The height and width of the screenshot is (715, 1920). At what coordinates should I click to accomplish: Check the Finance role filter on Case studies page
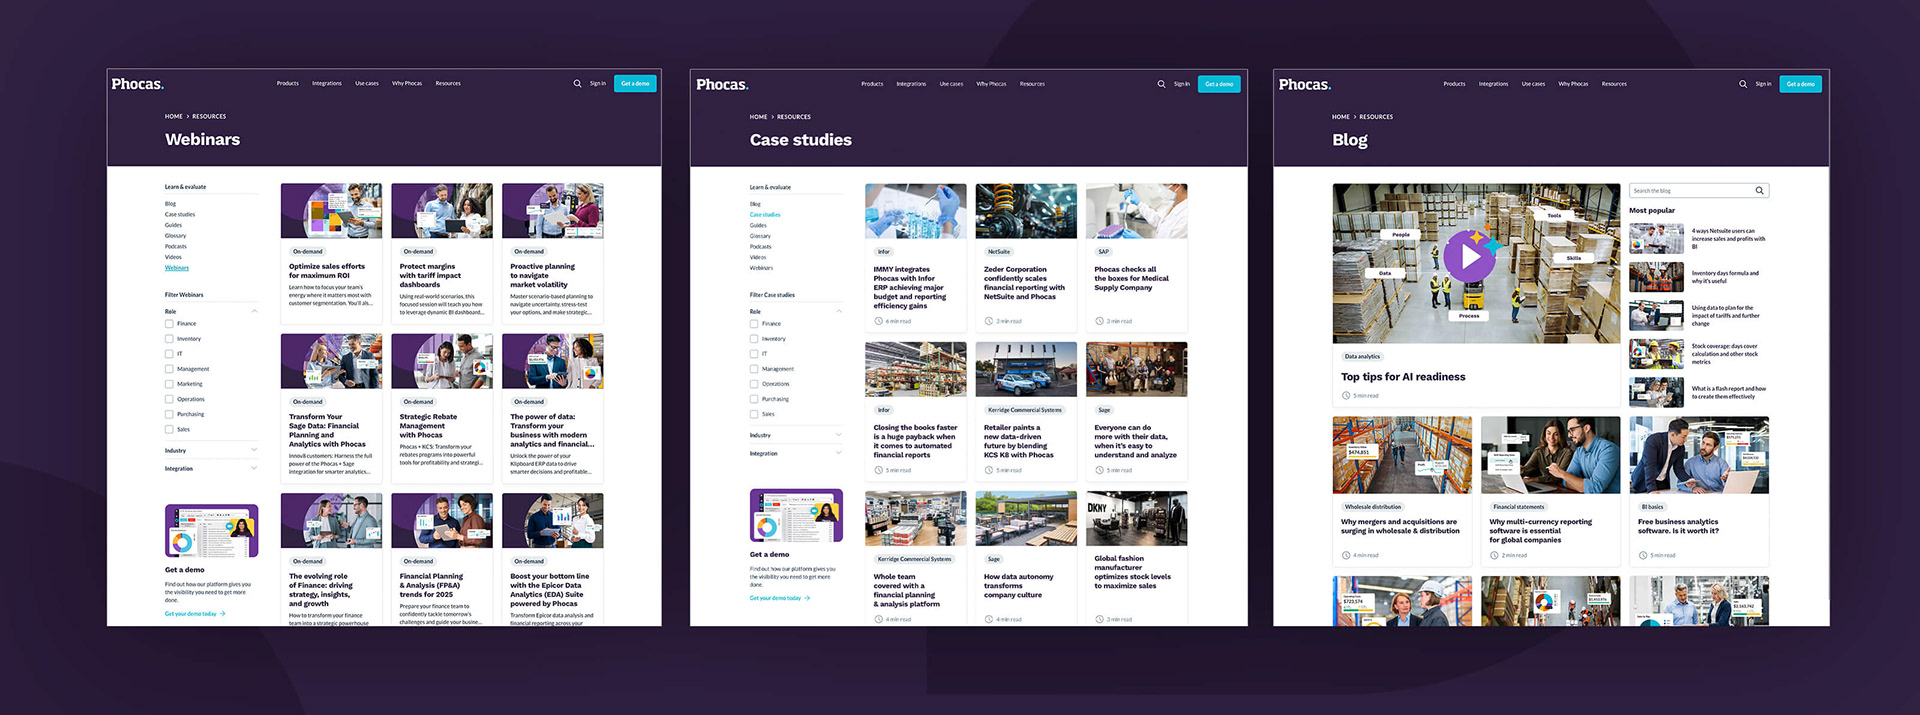pyautogui.click(x=754, y=324)
